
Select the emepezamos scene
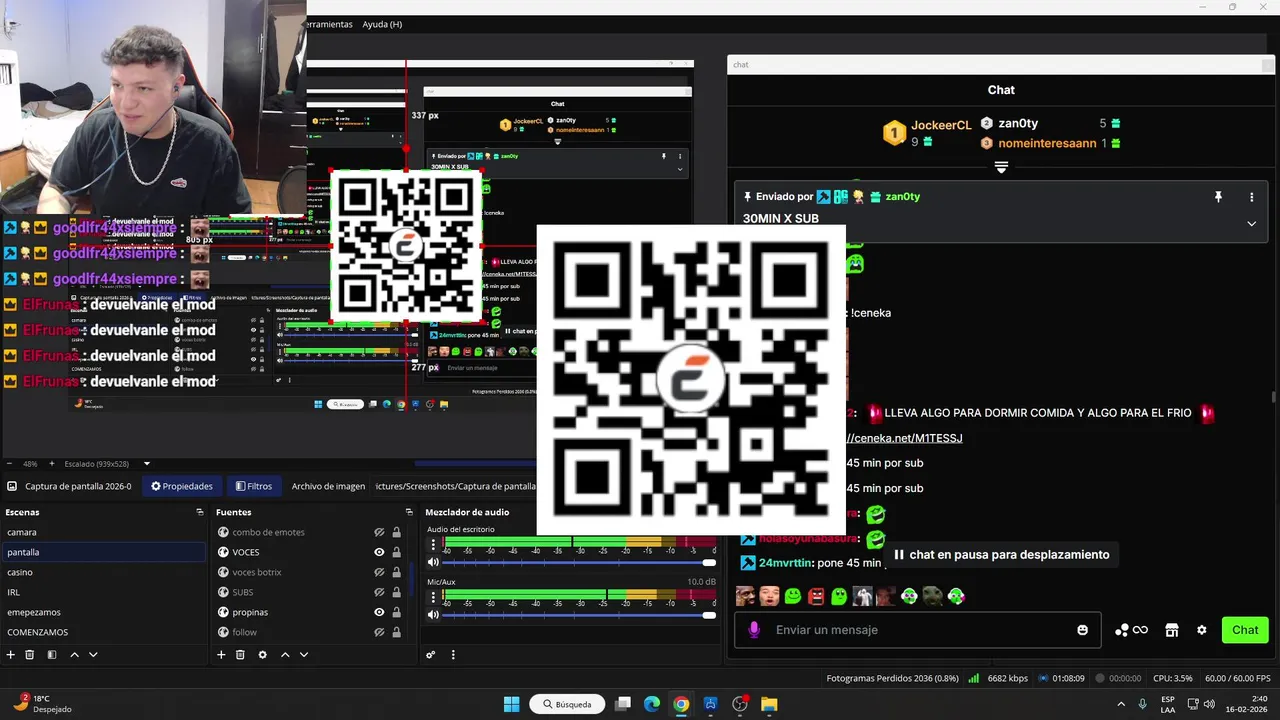point(102,612)
